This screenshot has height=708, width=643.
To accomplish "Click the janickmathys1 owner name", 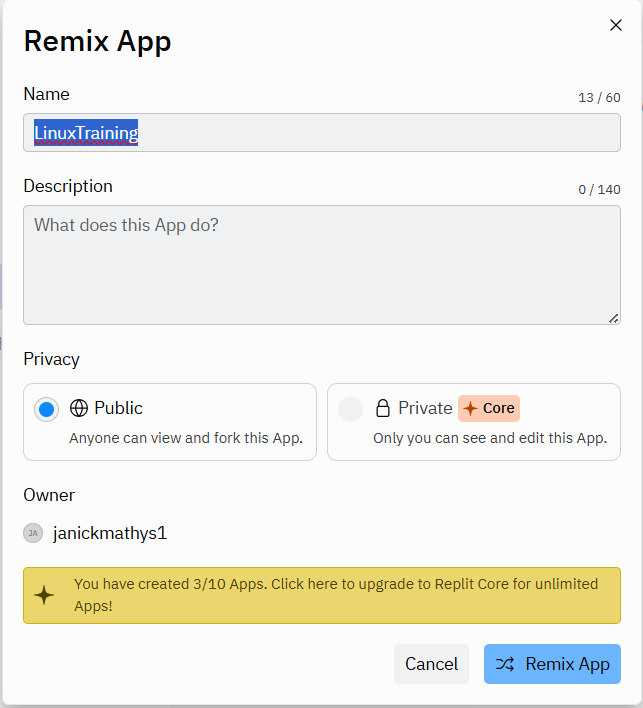I will [x=110, y=533].
